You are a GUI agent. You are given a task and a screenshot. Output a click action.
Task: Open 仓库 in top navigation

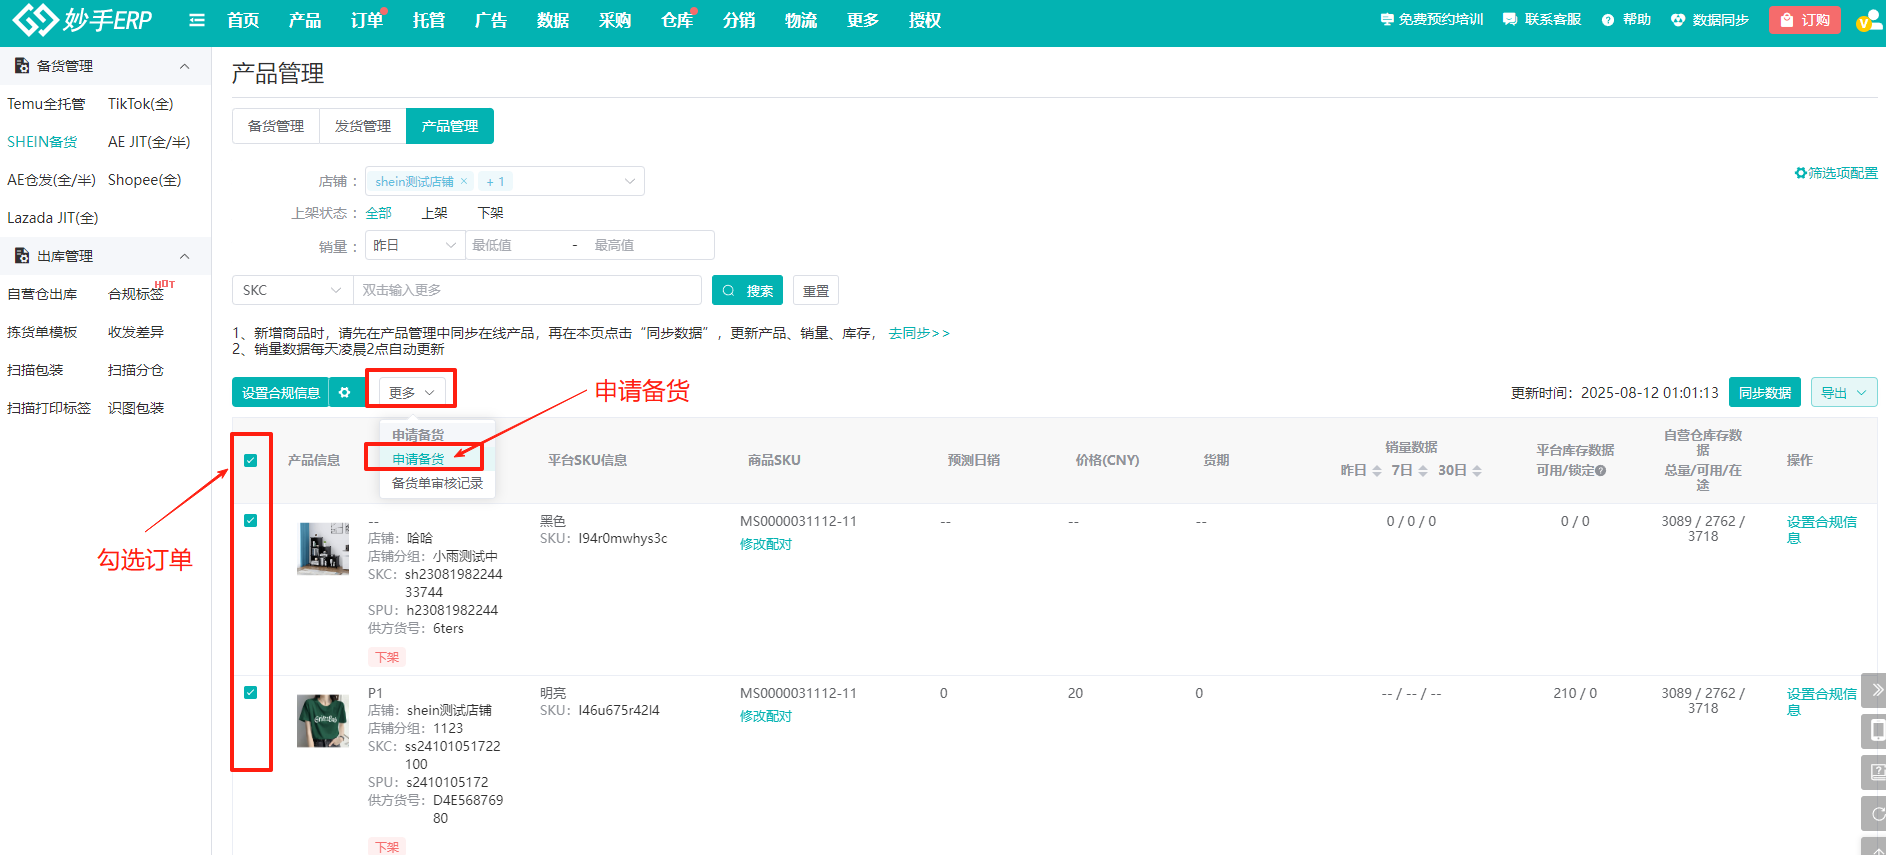pyautogui.click(x=677, y=20)
